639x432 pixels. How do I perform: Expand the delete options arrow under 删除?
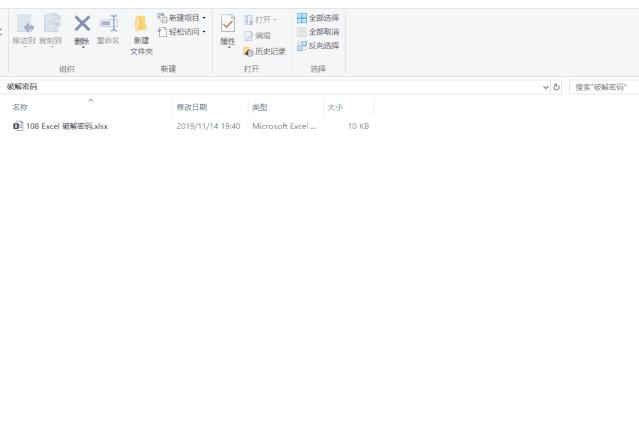pyautogui.click(x=83, y=47)
